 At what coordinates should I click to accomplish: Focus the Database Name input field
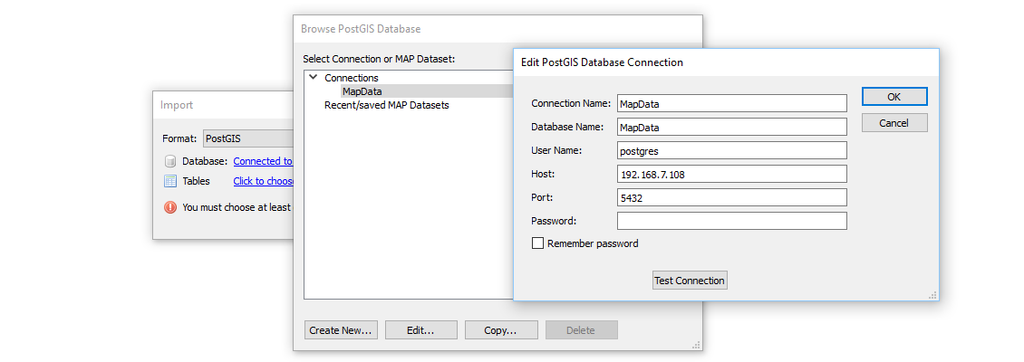coord(731,127)
